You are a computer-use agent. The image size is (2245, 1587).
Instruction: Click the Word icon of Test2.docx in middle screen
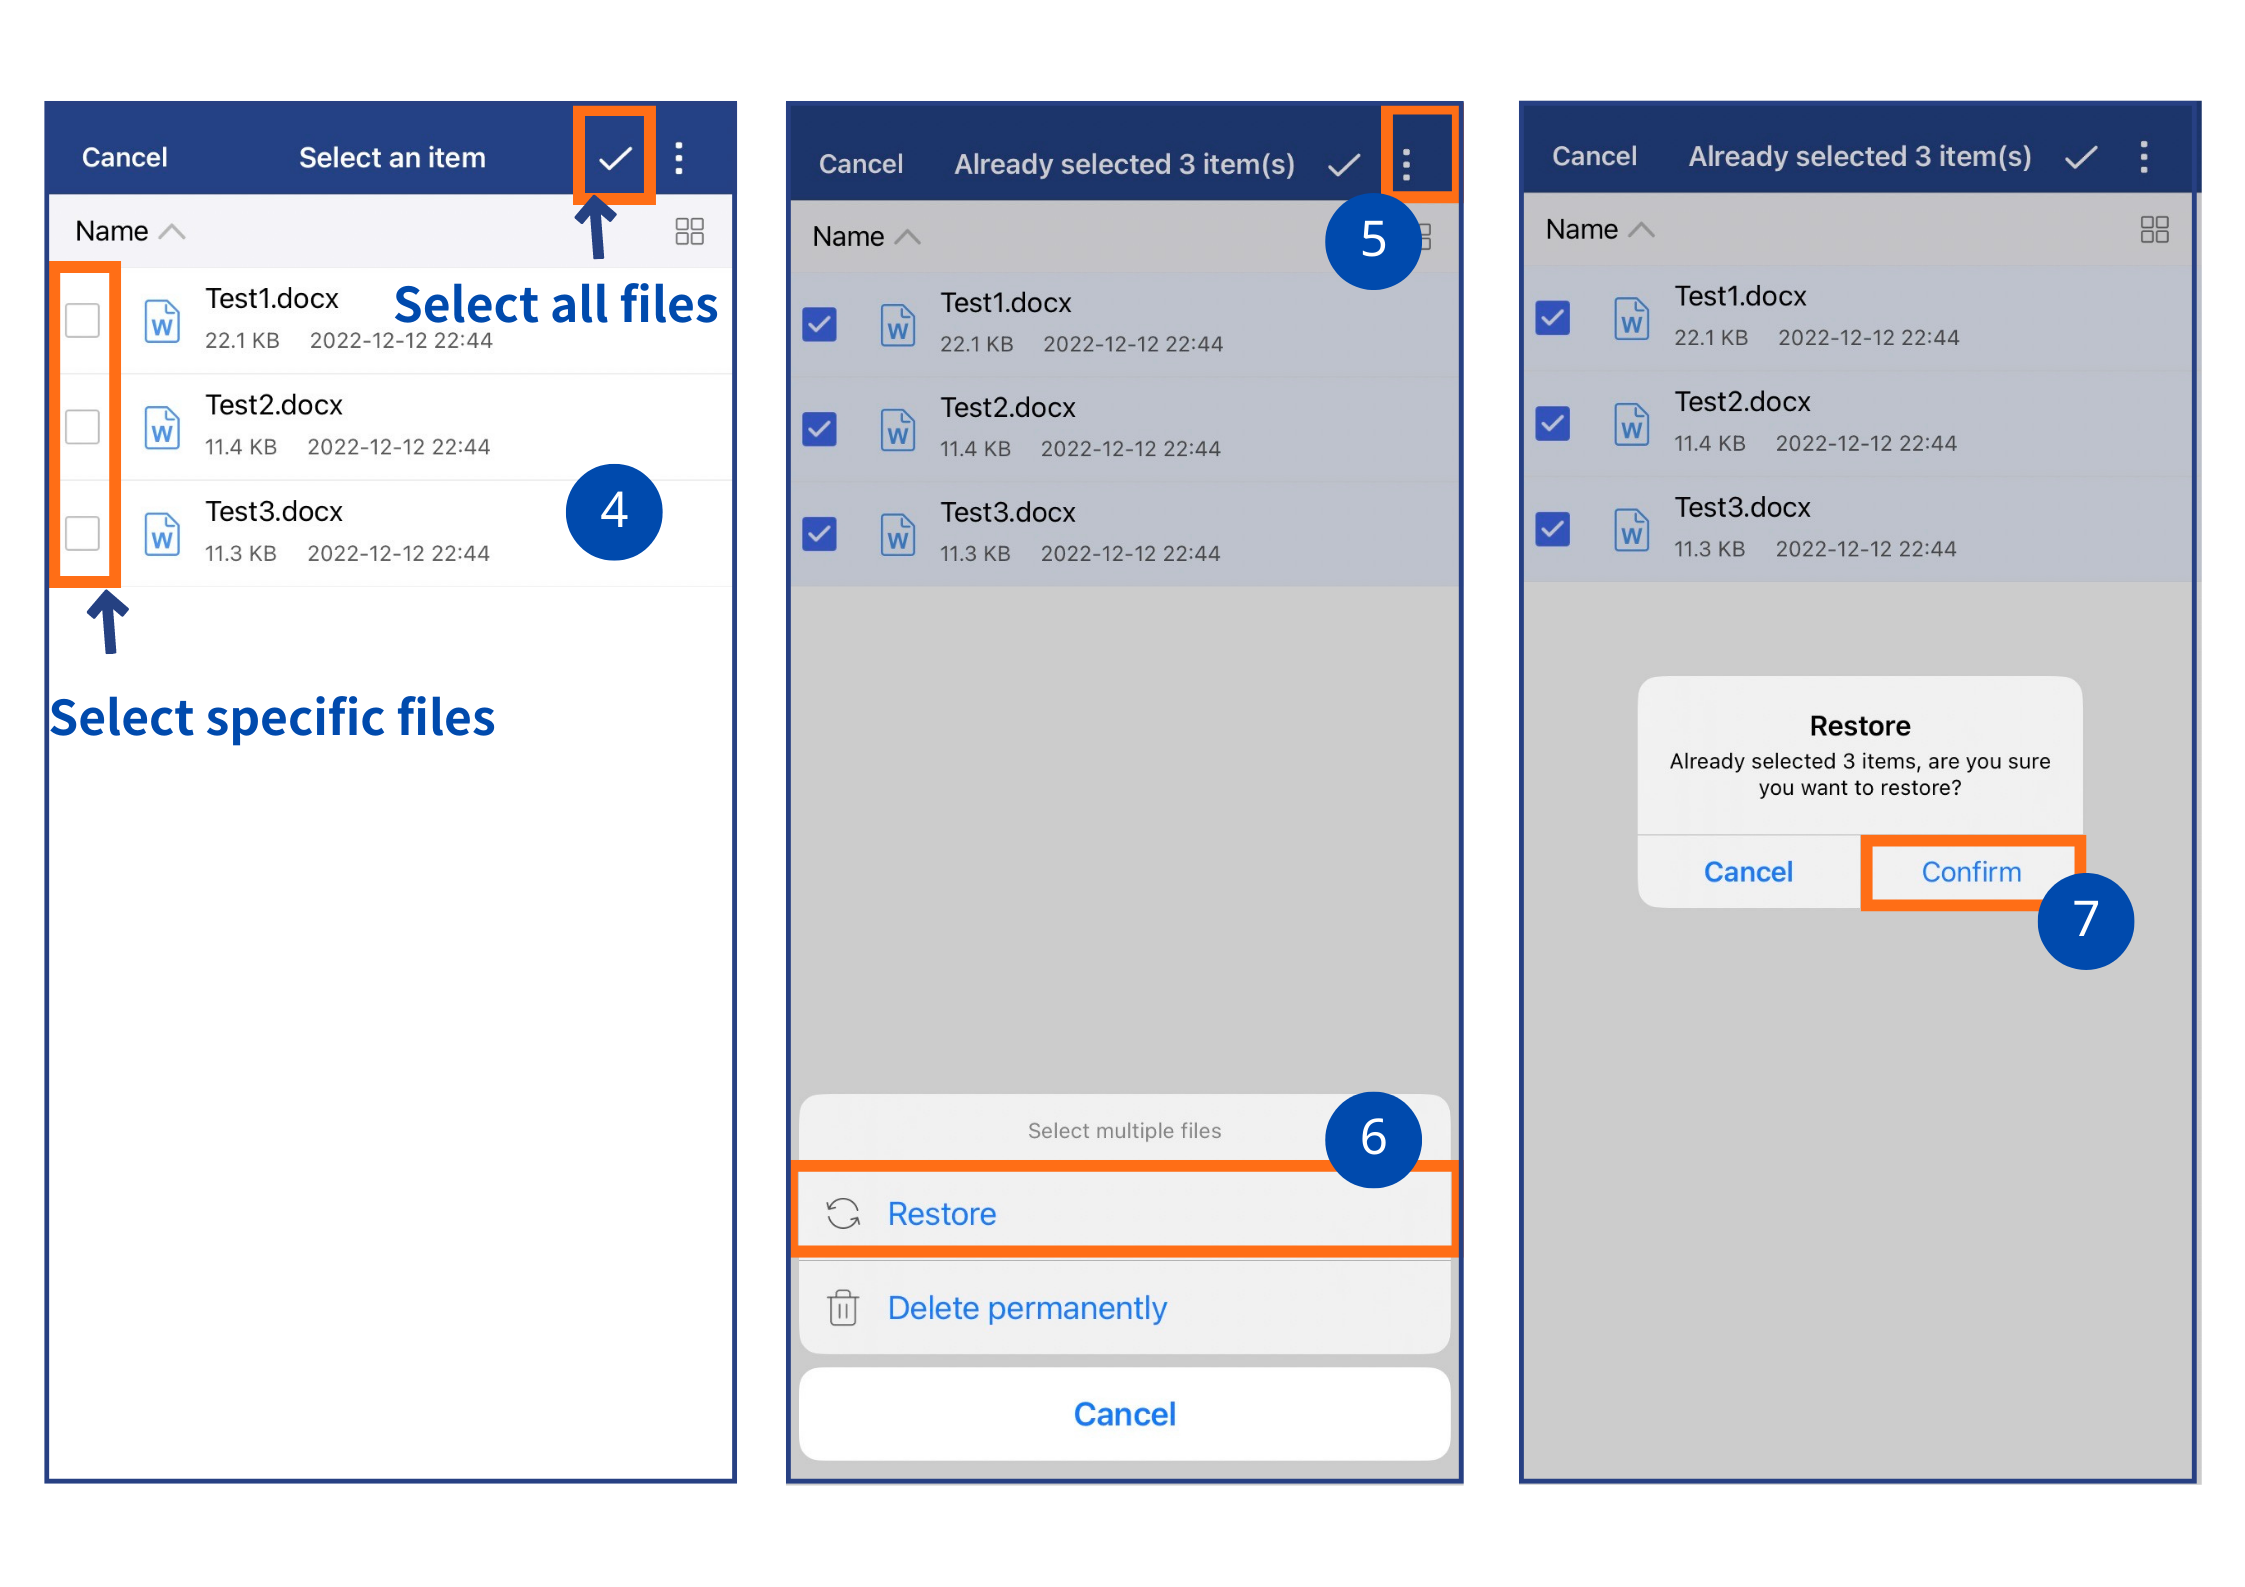[x=897, y=430]
